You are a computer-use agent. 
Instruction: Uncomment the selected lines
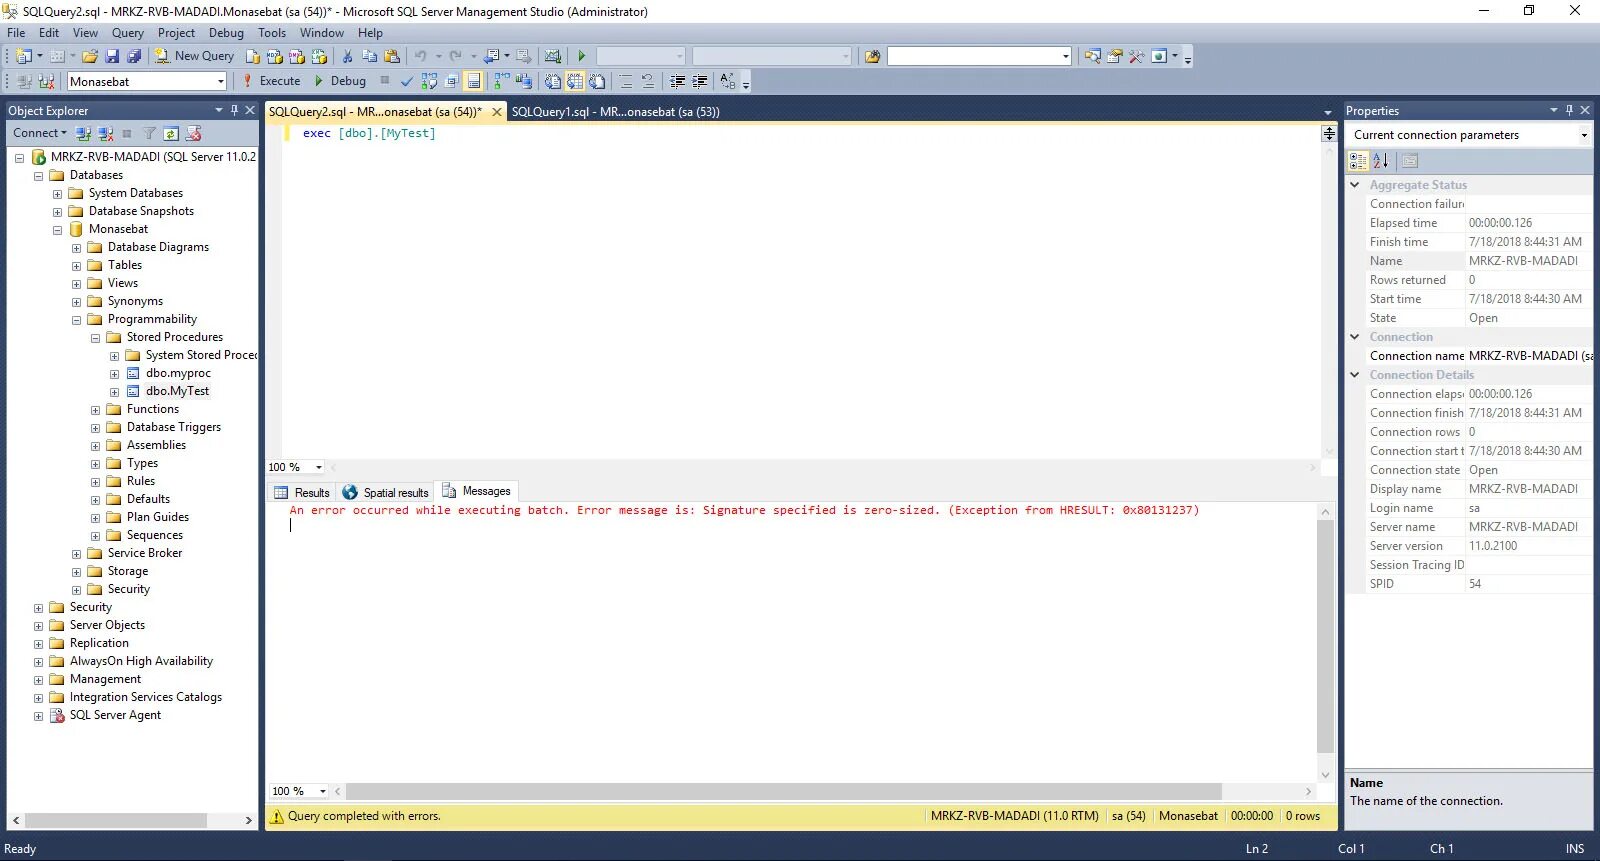point(648,81)
